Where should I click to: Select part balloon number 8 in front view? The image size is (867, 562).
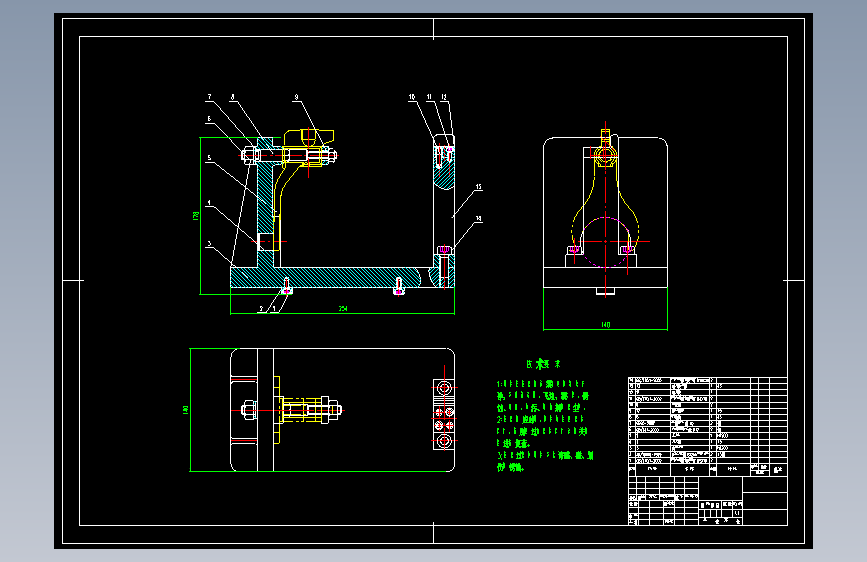(x=232, y=97)
